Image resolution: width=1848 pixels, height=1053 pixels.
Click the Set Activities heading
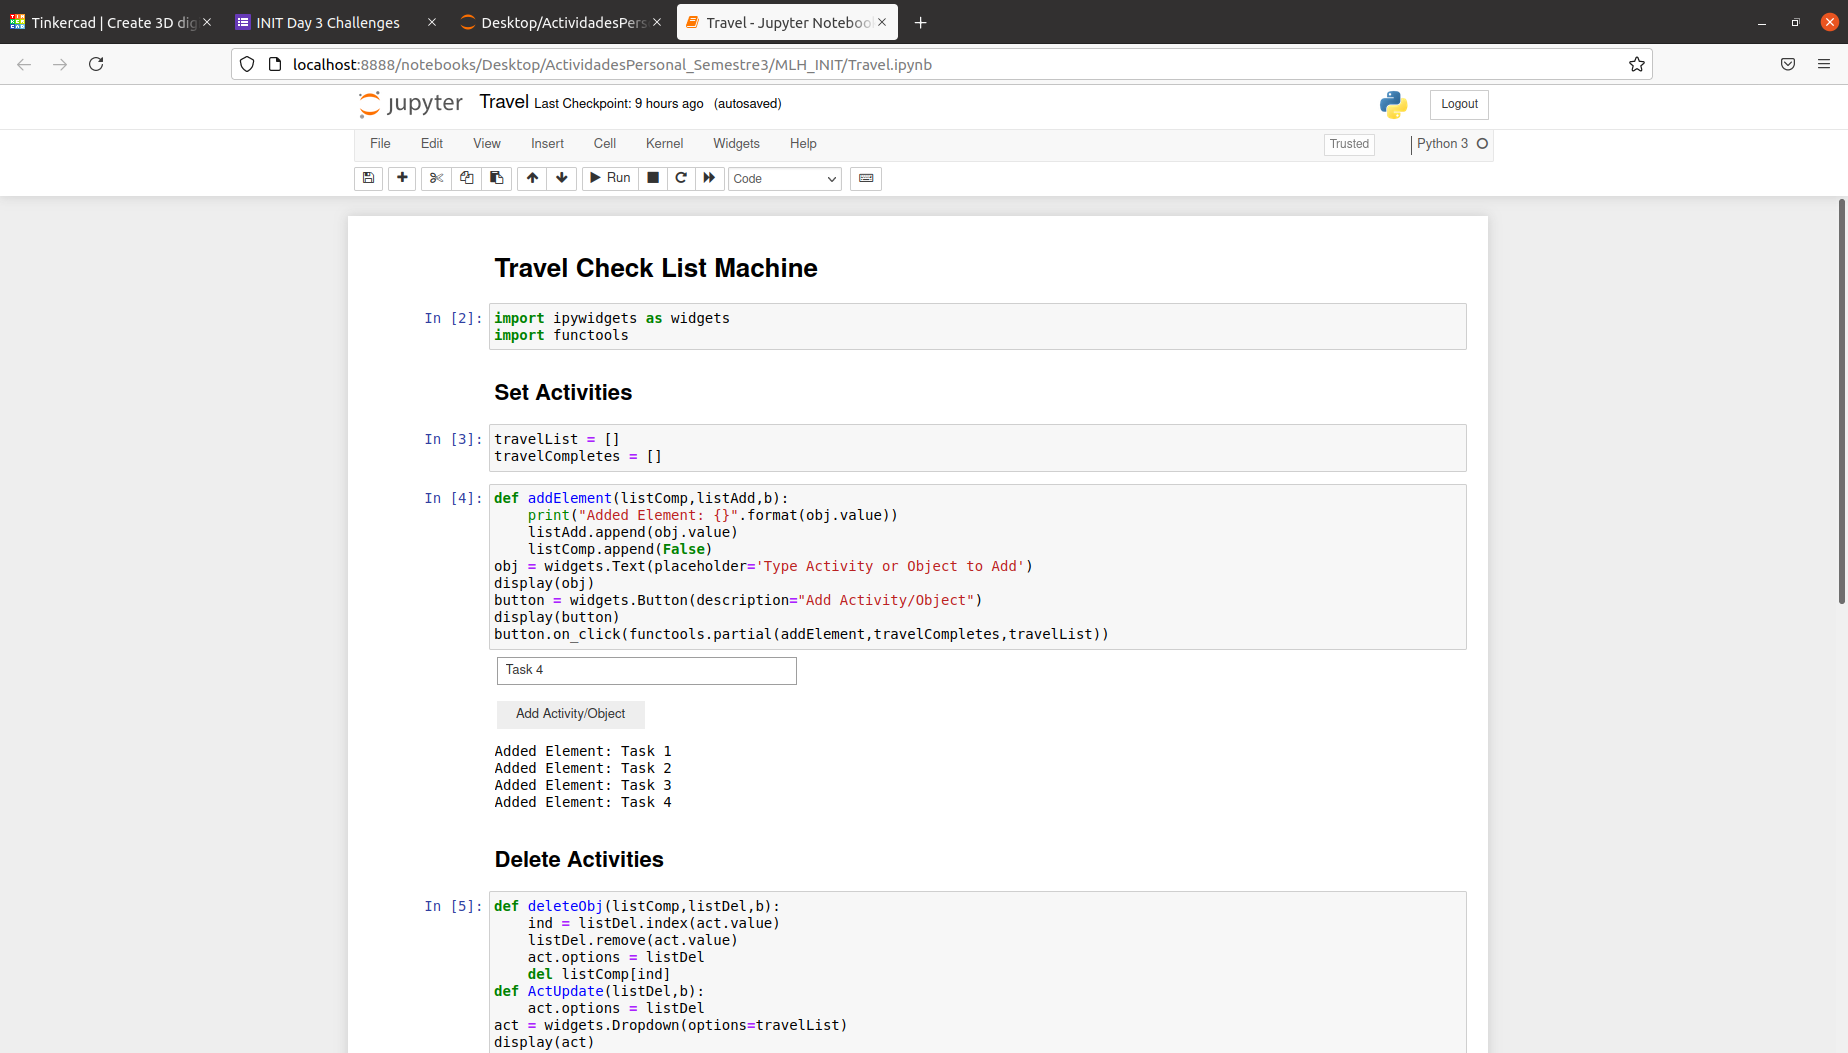563,393
